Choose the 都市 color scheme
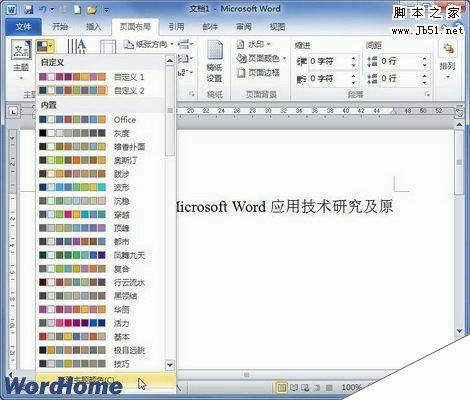Image resolution: width=470 pixels, height=400 pixels. click(x=100, y=242)
